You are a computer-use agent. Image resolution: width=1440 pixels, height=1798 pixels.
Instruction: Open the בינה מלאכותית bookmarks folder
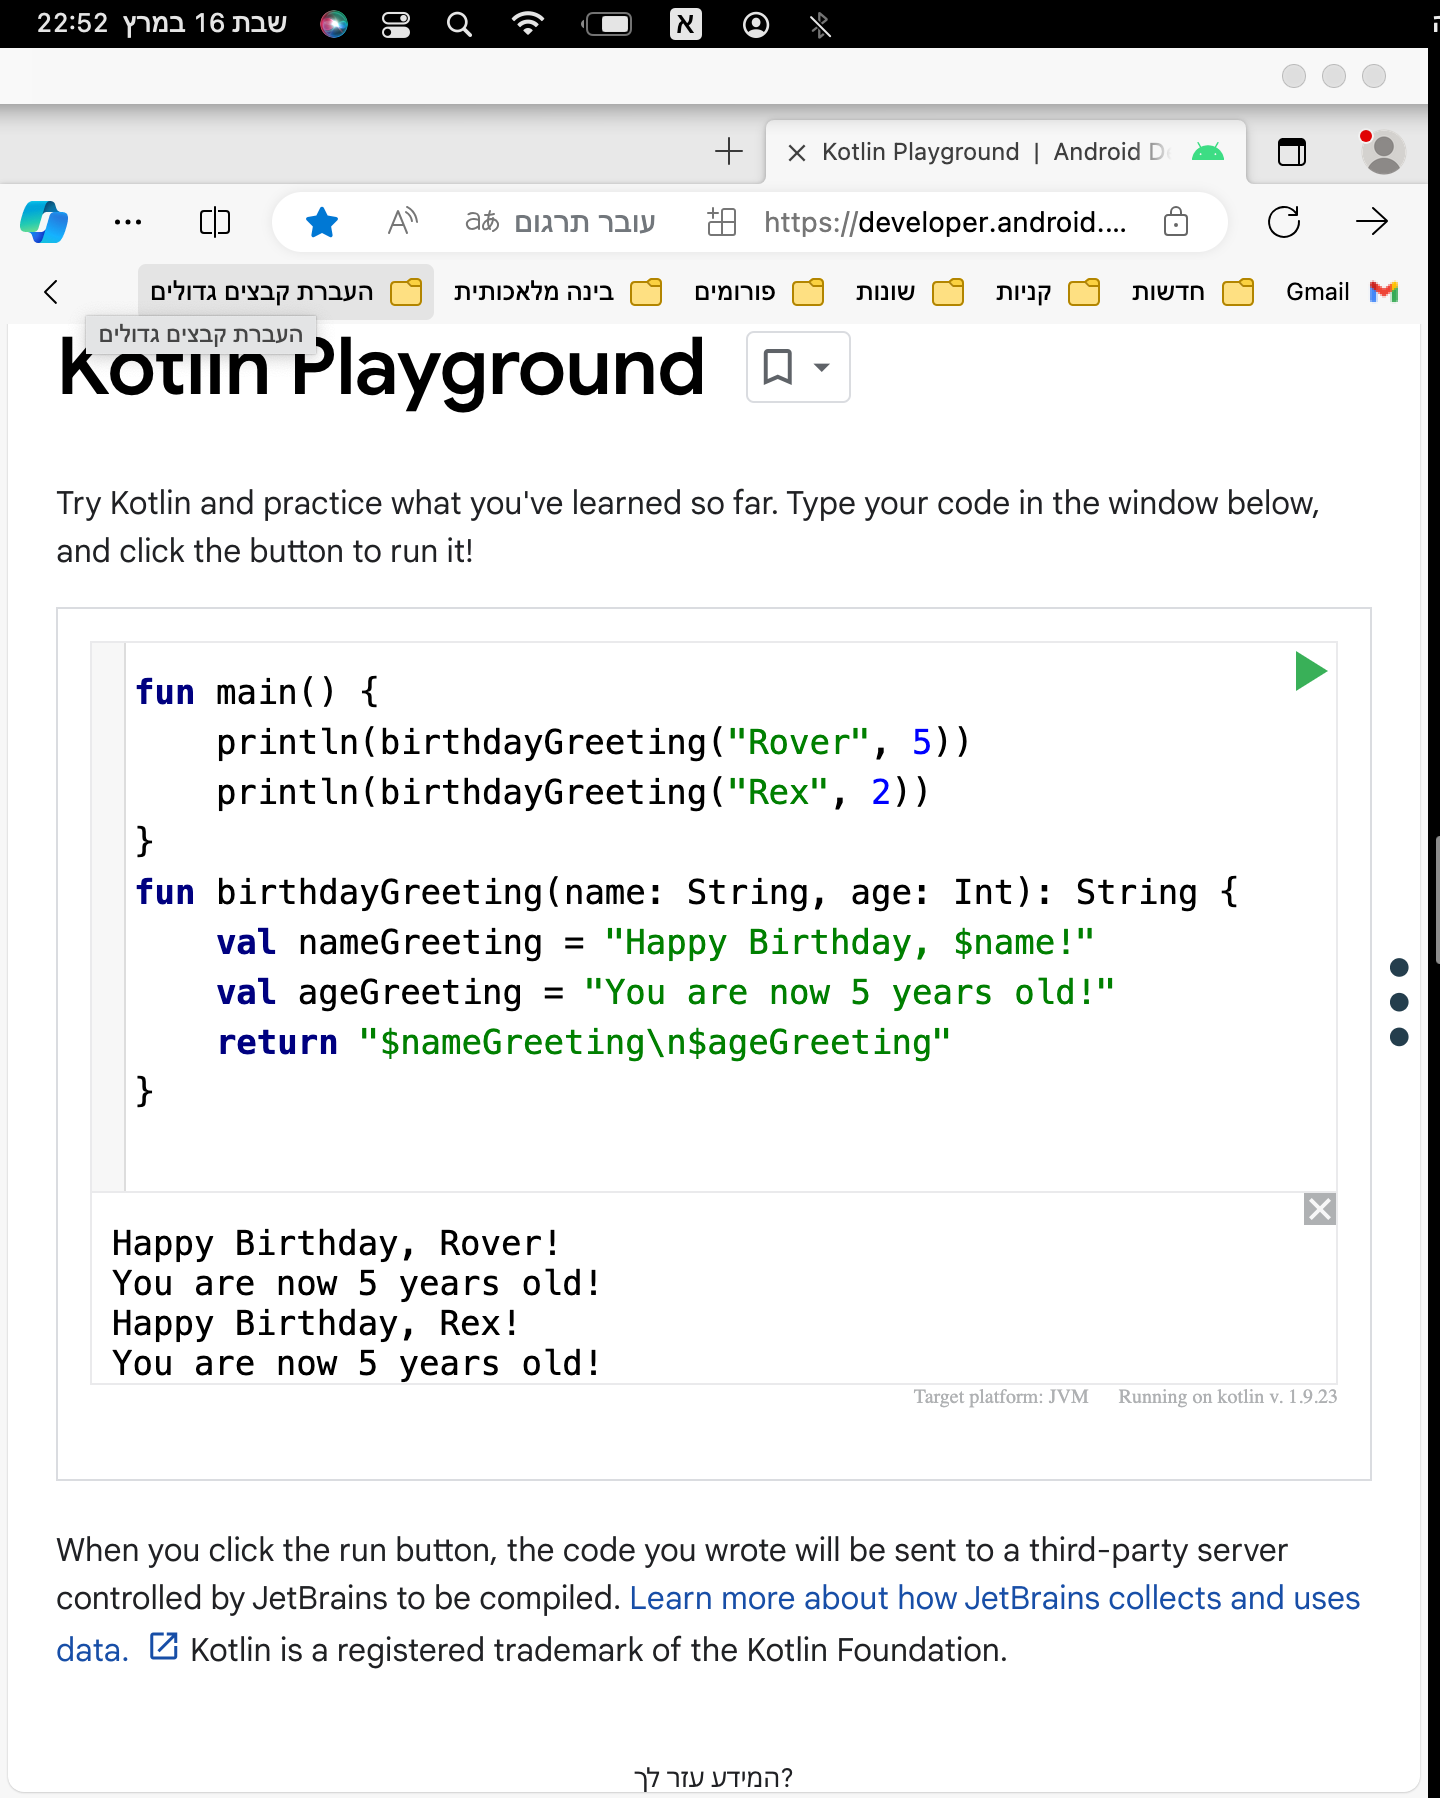point(557,292)
